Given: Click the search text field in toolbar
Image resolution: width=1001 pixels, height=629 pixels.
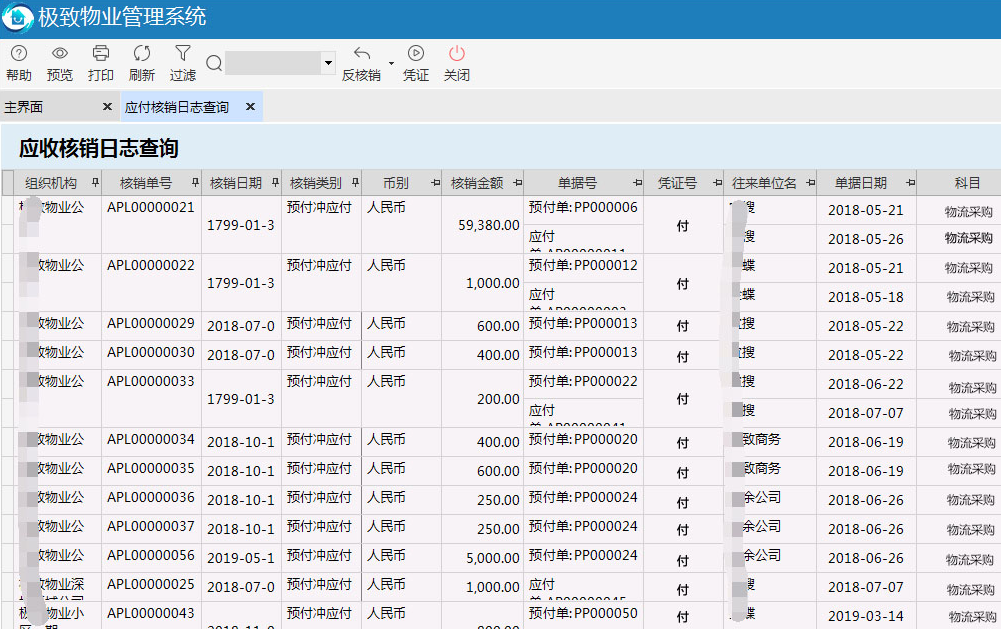Looking at the screenshot, I should tap(273, 63).
